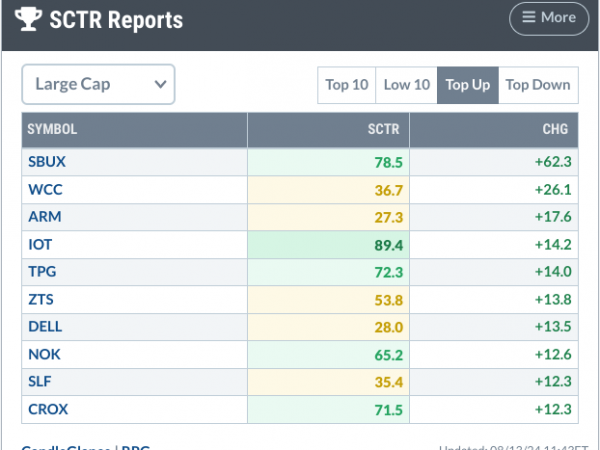Open the More menu button
600x450 pixels.
tap(549, 18)
